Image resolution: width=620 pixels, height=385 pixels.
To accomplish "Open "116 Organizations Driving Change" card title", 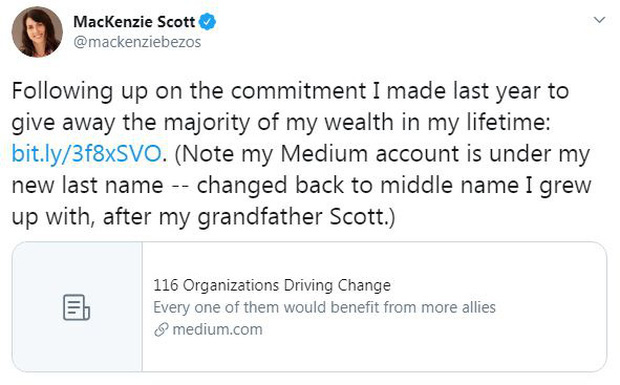I will click(x=272, y=285).
